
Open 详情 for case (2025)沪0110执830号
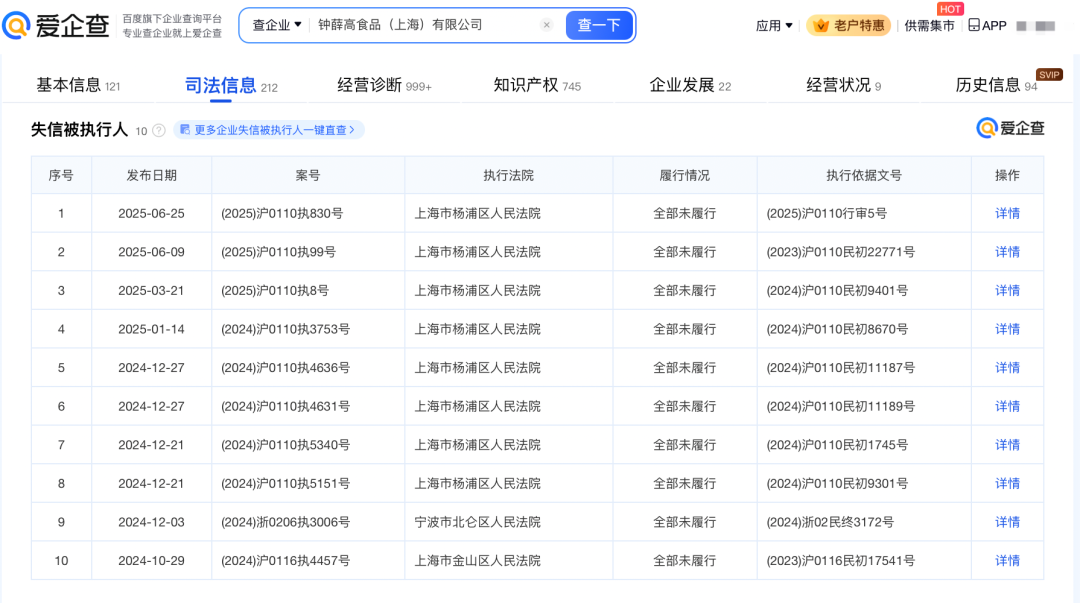click(x=1007, y=213)
